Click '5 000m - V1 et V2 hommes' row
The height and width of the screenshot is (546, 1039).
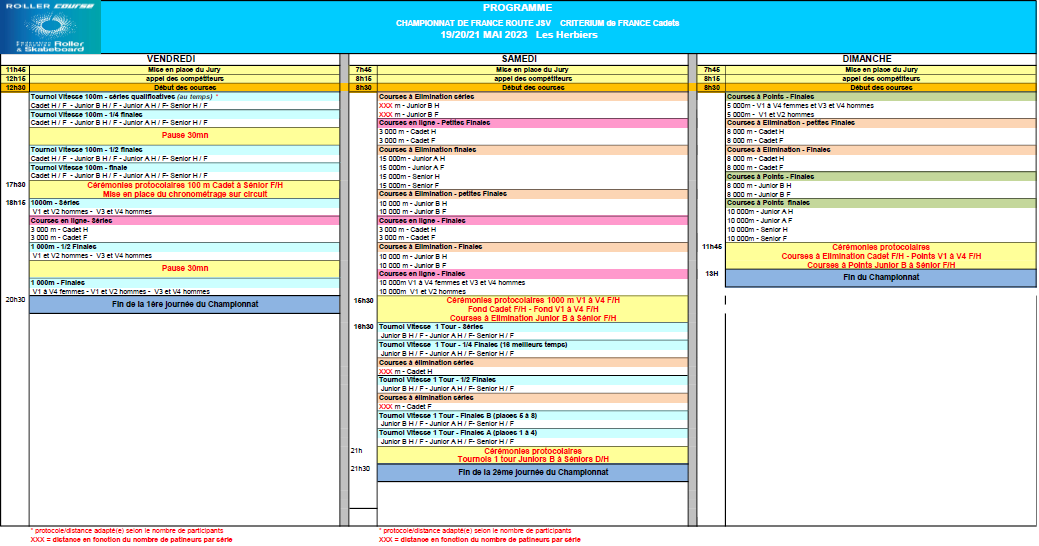click(881, 115)
